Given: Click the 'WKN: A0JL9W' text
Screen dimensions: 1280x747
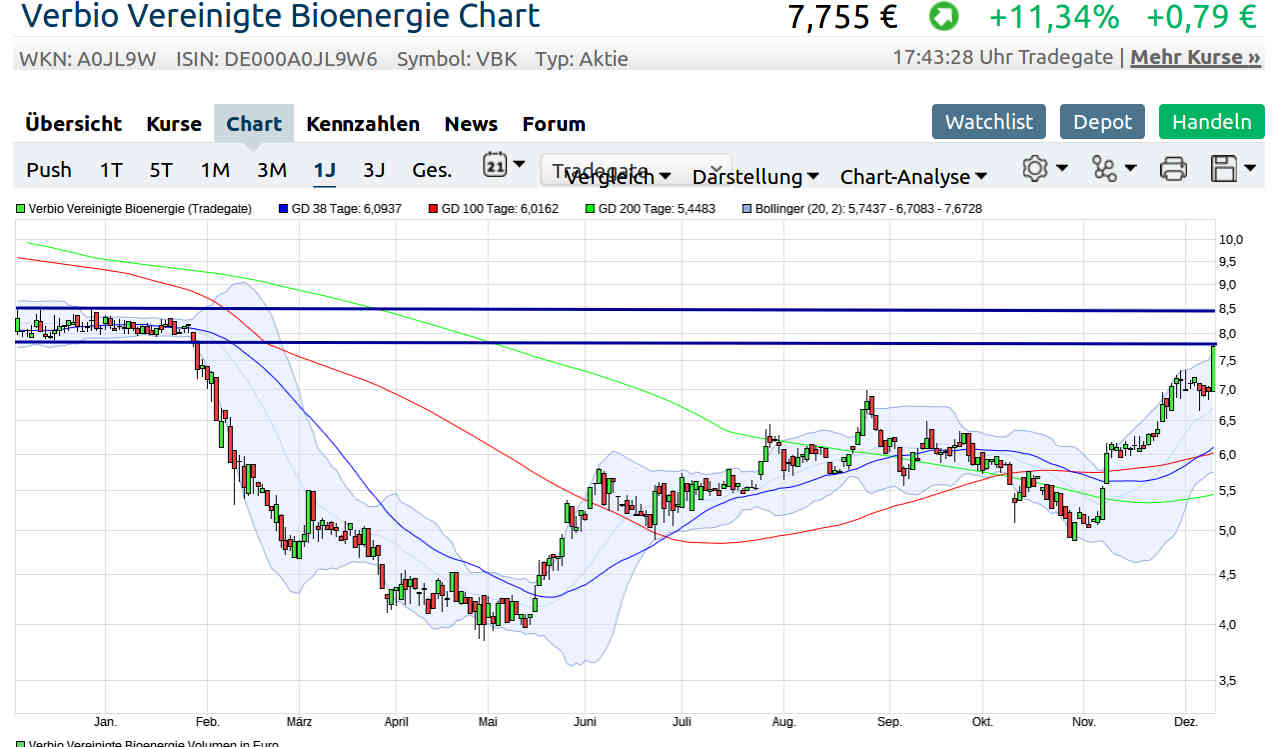Looking at the screenshot, I should [88, 59].
